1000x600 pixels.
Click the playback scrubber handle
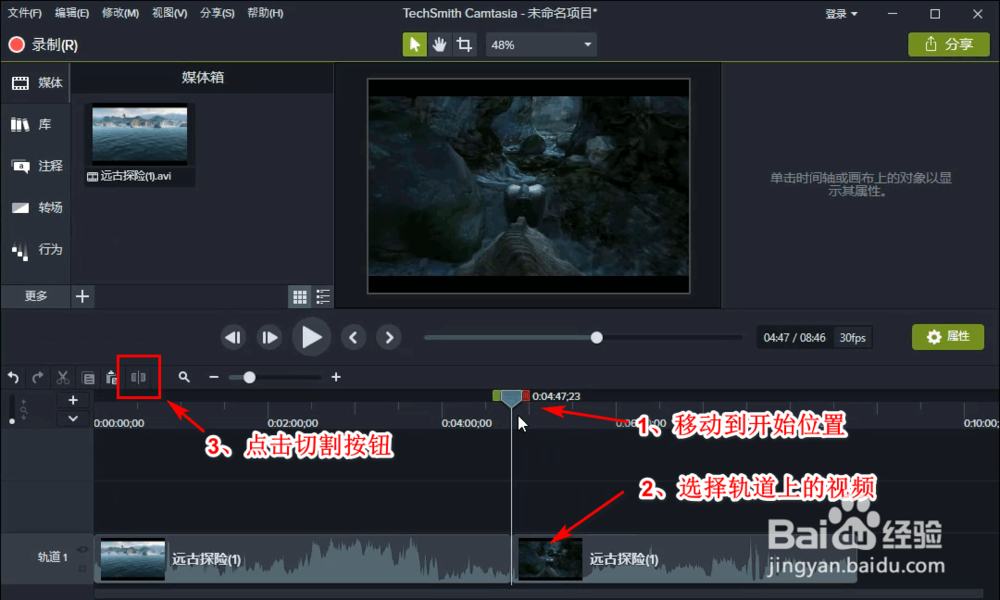click(596, 337)
